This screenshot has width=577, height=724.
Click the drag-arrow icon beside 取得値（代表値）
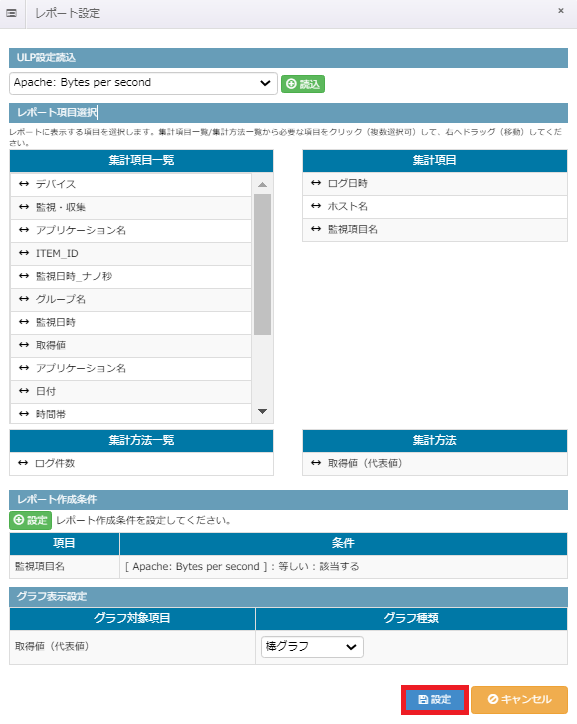(x=316, y=463)
